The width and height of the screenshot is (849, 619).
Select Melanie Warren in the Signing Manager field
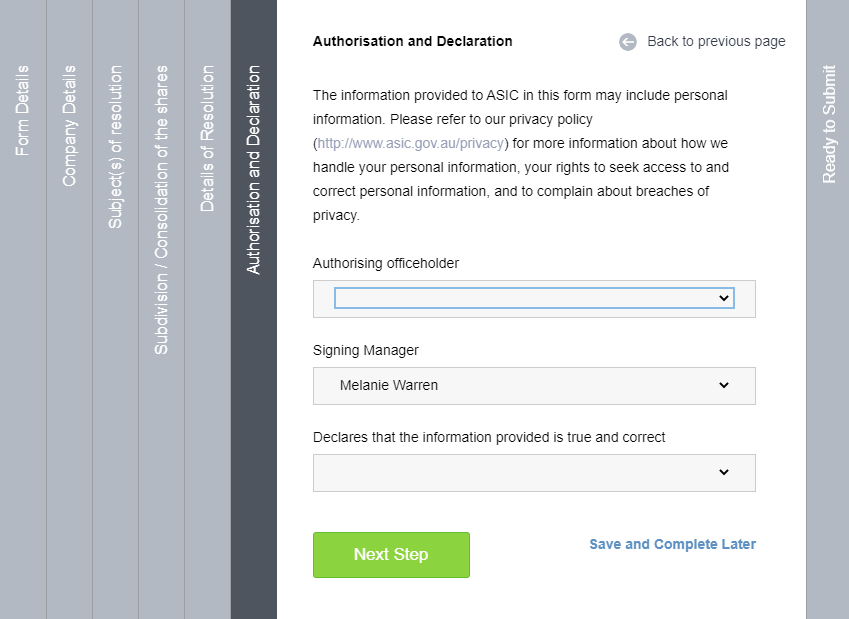coord(533,385)
